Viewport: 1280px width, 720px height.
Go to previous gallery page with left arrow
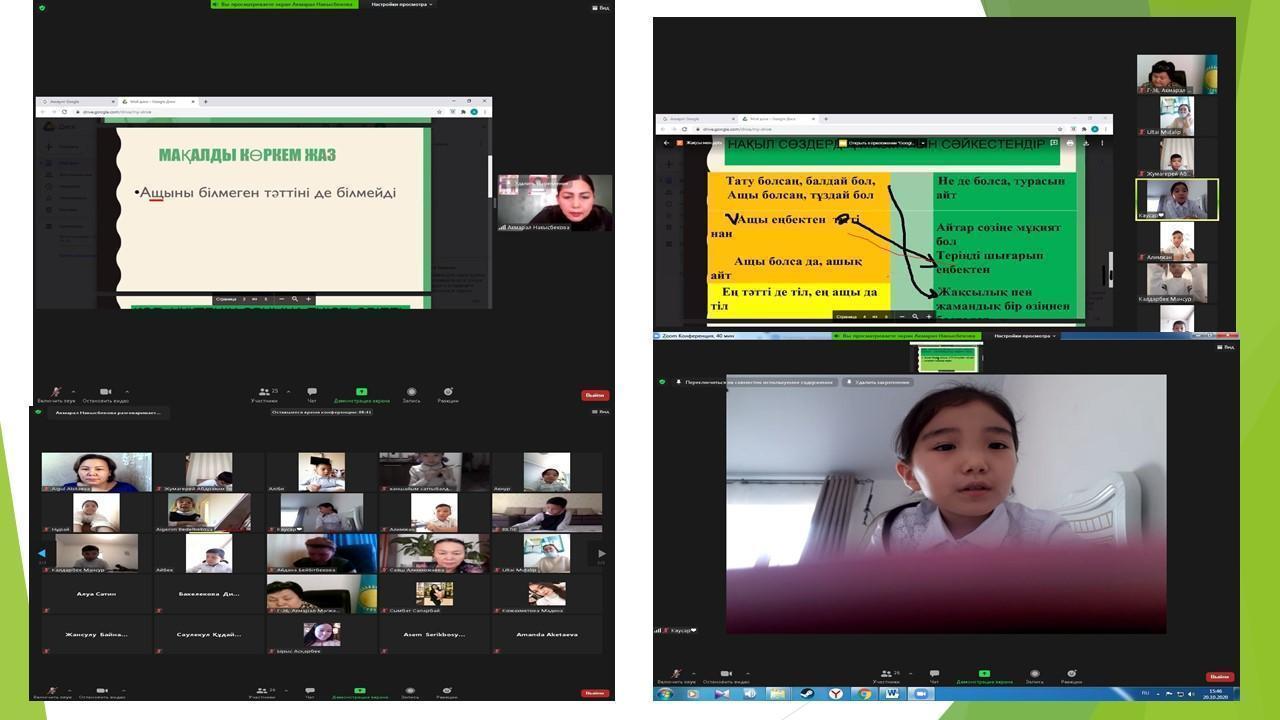tap(42, 553)
